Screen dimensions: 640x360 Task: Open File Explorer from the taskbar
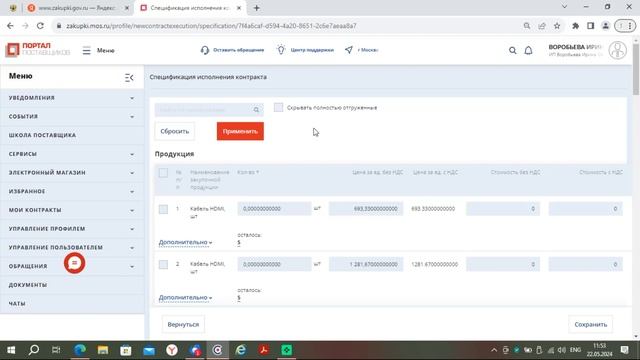click(x=103, y=350)
